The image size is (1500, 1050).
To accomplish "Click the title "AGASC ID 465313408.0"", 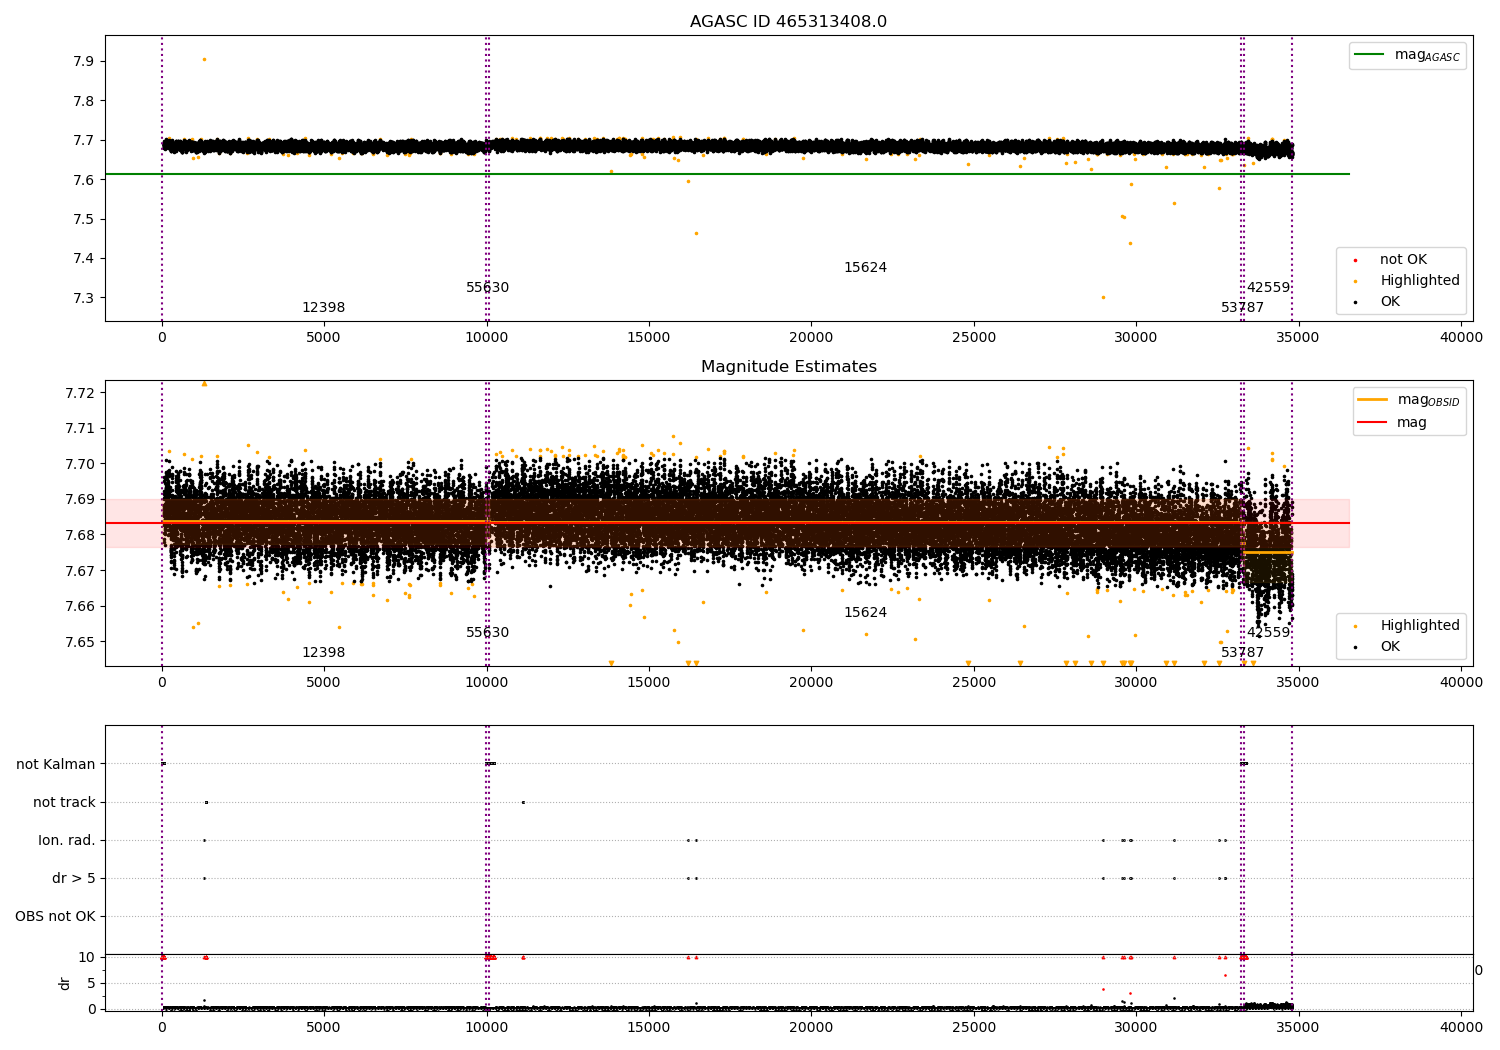I will pos(788,22).
